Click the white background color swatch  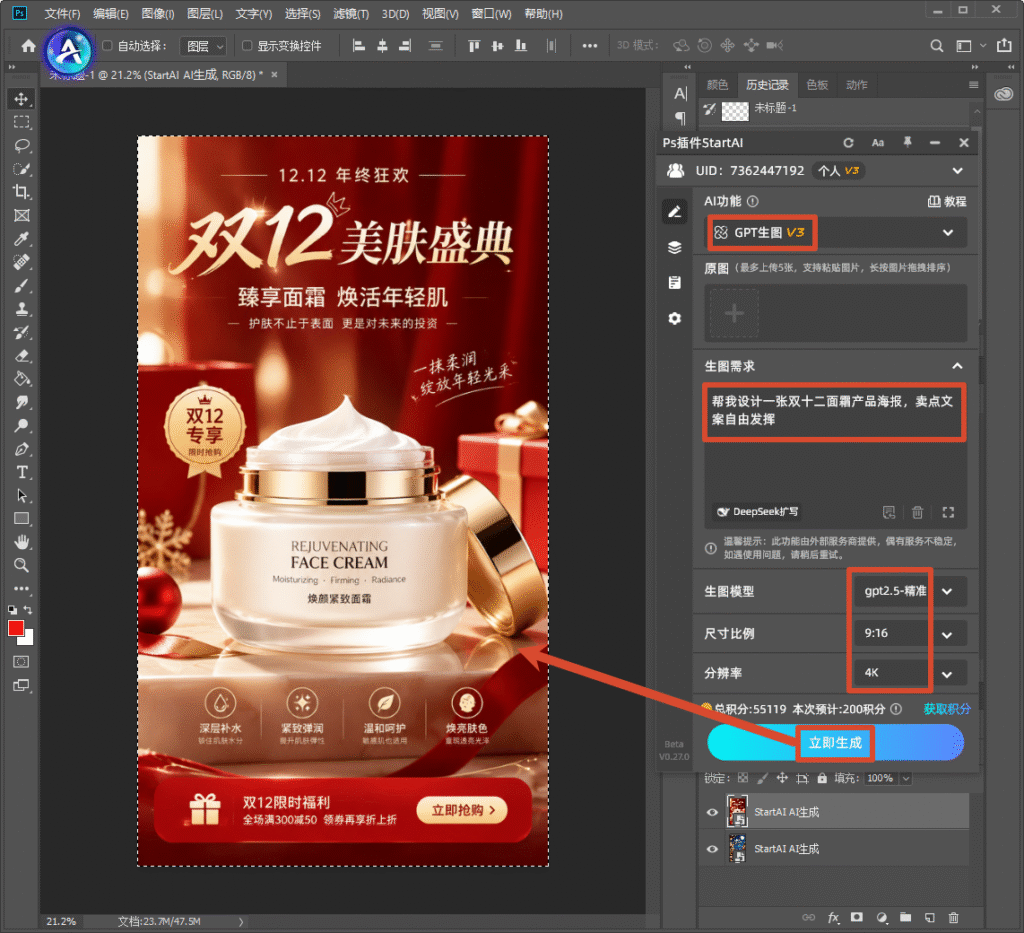(28, 639)
